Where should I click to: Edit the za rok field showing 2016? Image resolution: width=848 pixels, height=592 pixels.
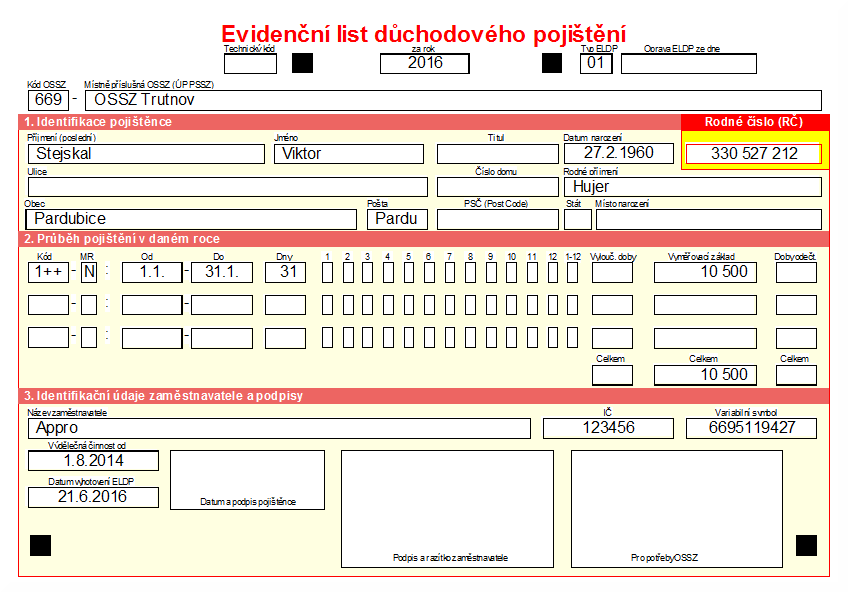tap(425, 63)
